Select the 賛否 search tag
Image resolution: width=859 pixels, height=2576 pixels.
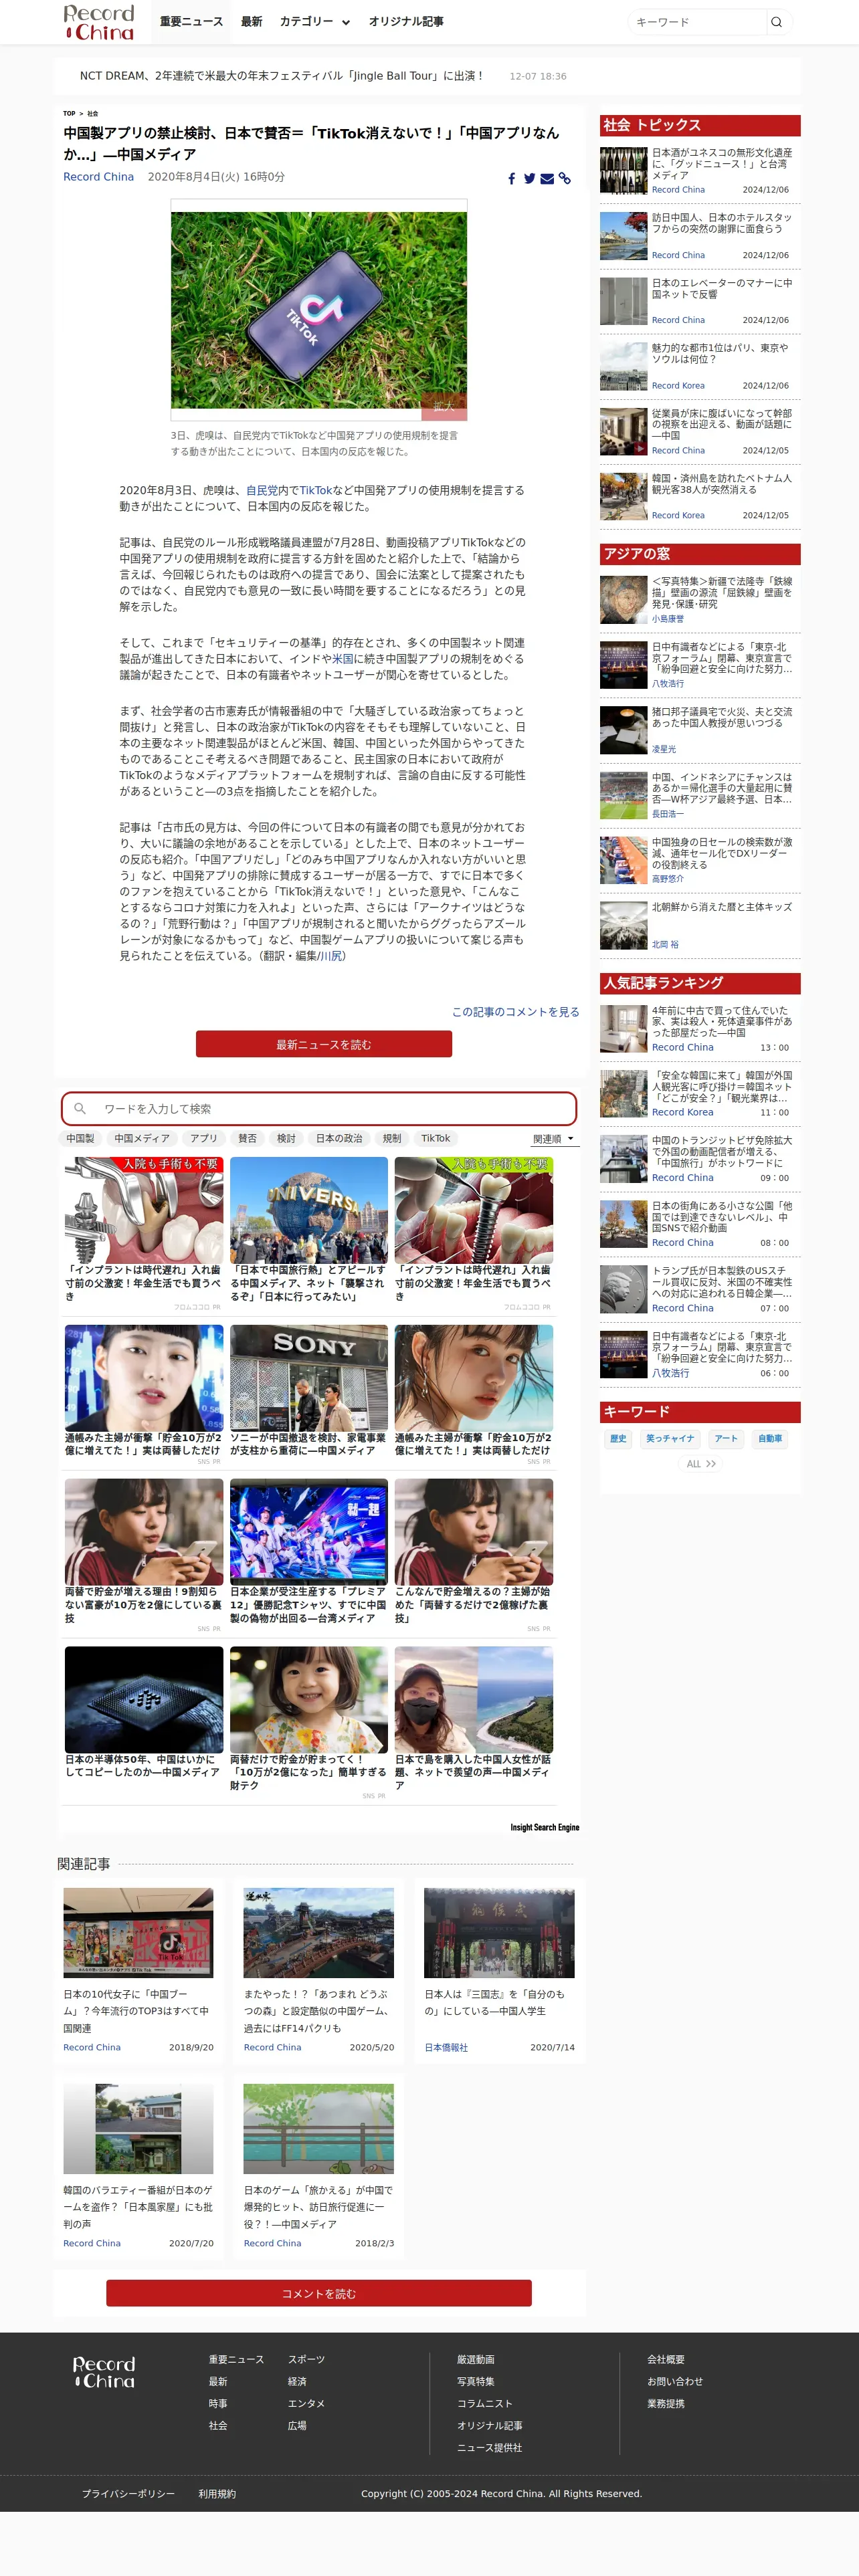(247, 1138)
